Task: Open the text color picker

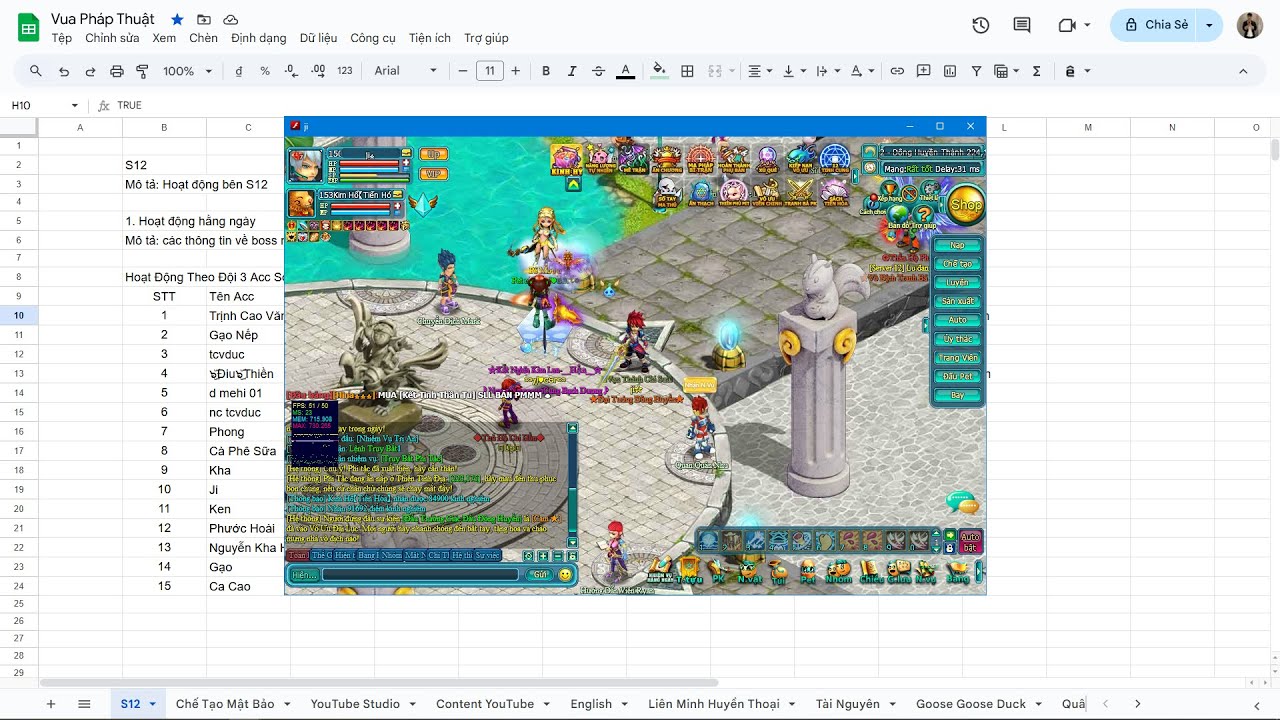Action: click(625, 71)
